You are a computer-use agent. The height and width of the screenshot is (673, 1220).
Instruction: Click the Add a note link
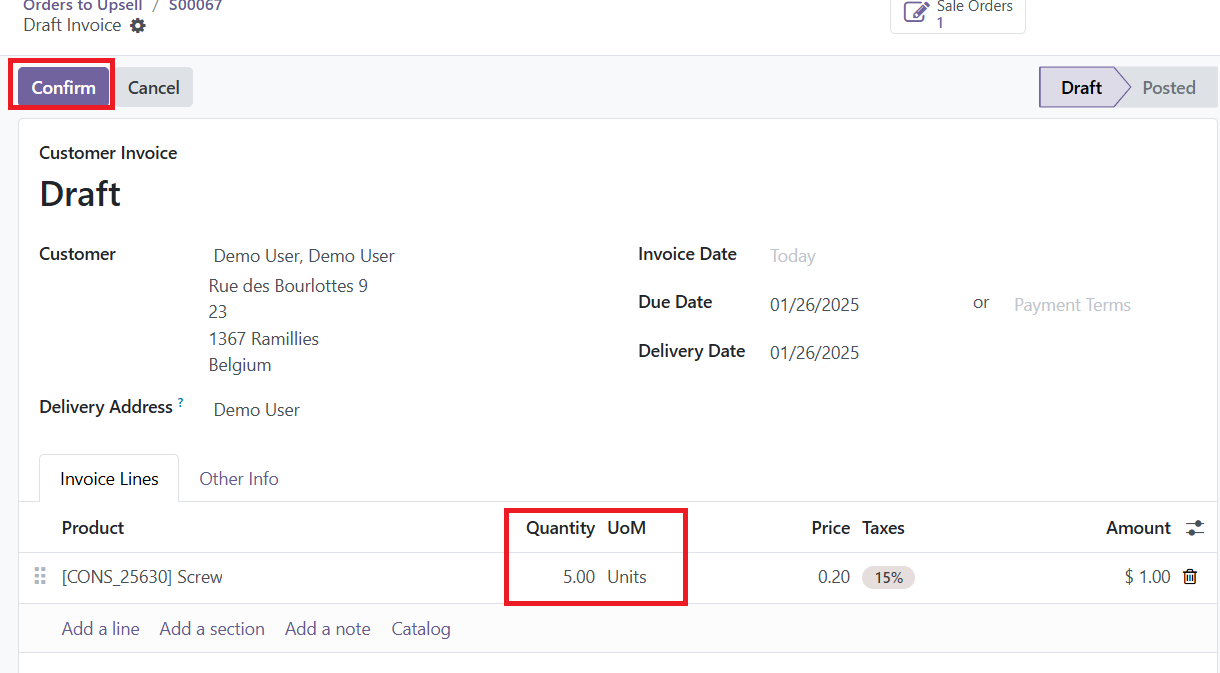[328, 629]
